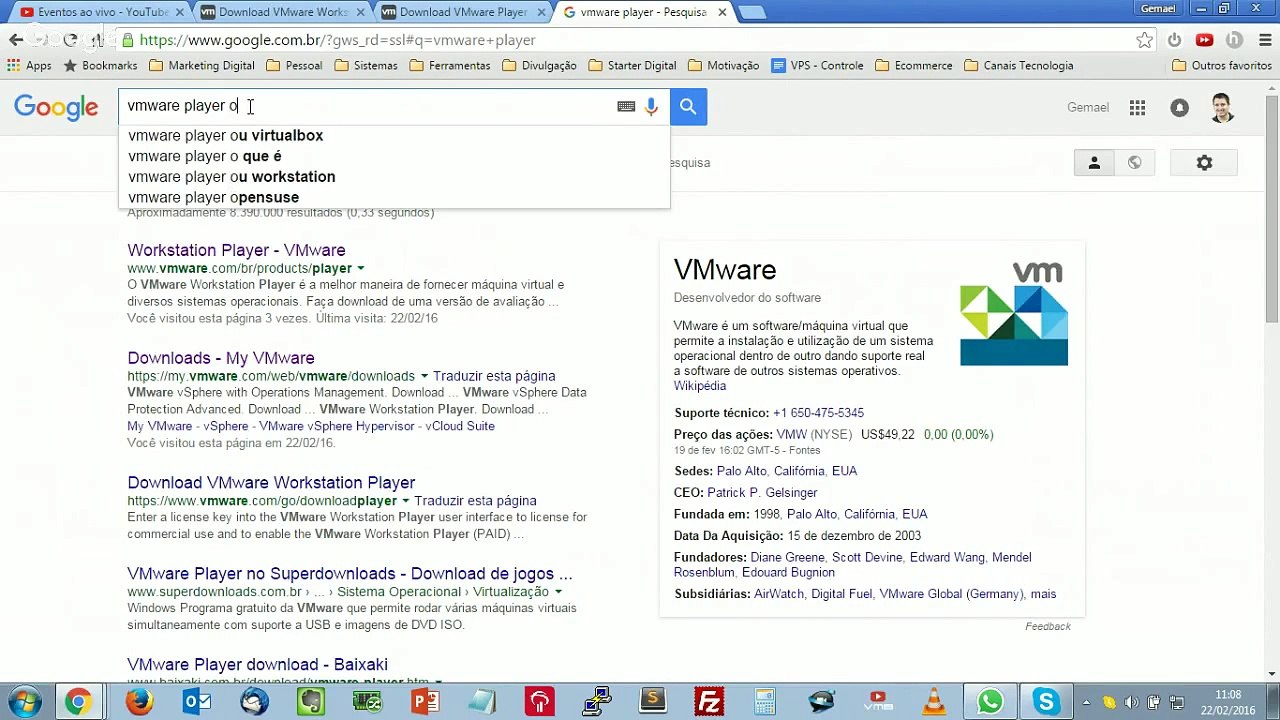This screenshot has width=1280, height=720.
Task: Open calculator from taskbar
Action: (x=765, y=702)
